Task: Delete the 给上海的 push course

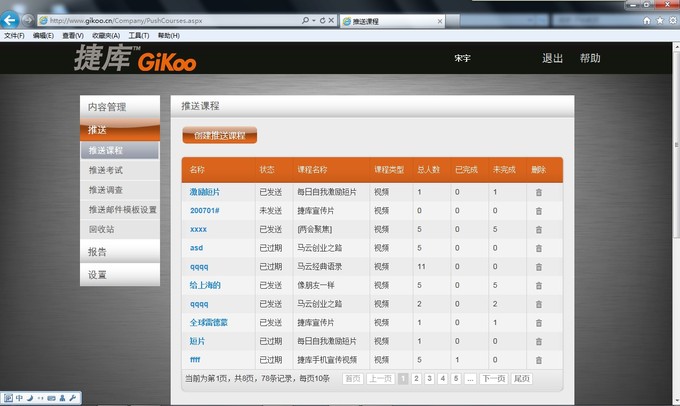Action: (x=539, y=285)
